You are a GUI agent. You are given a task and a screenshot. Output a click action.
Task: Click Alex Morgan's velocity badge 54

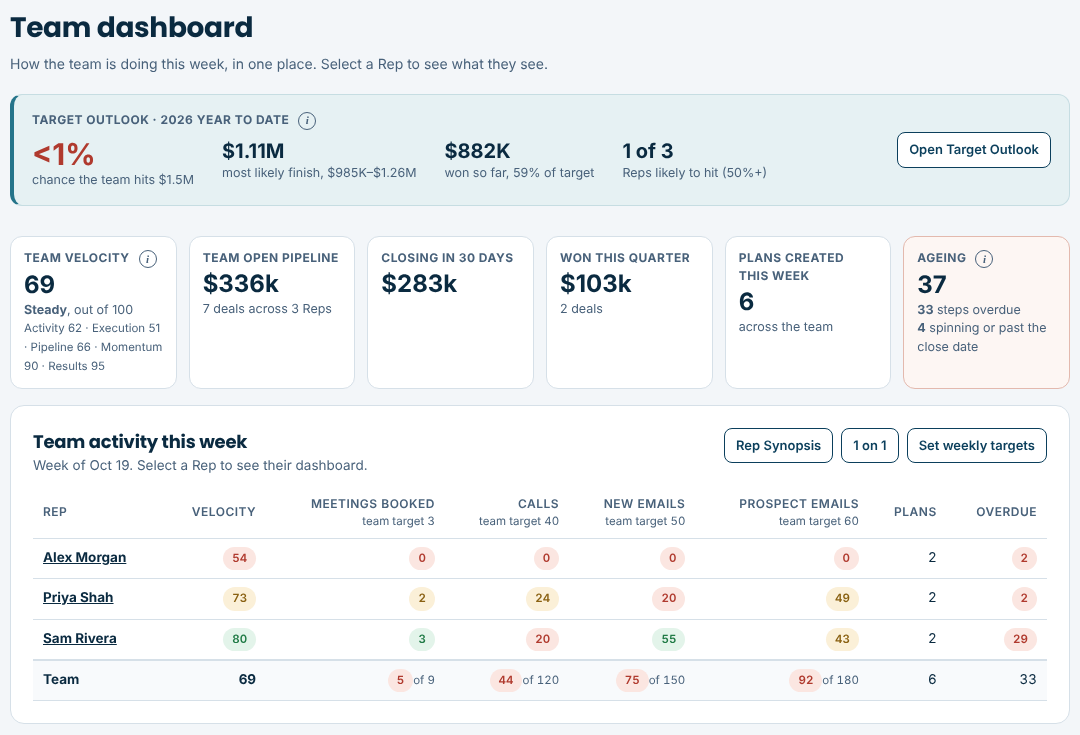coord(239,558)
